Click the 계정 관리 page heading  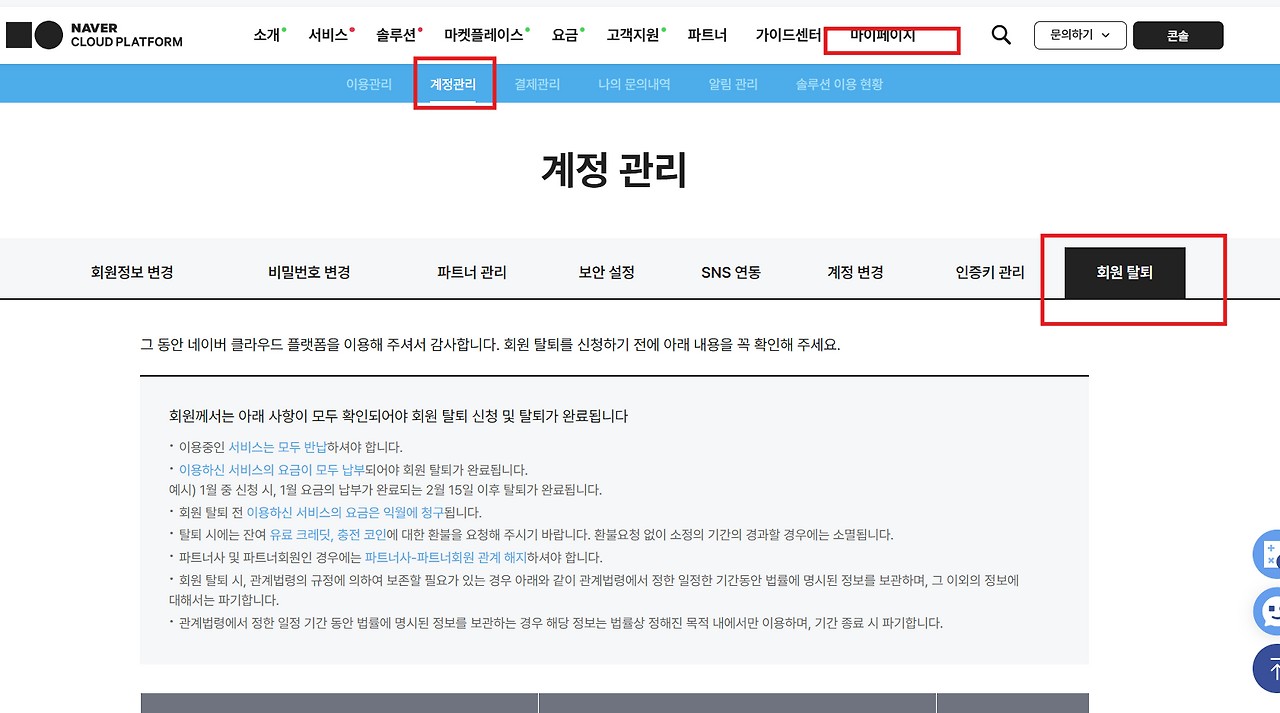[x=614, y=170]
